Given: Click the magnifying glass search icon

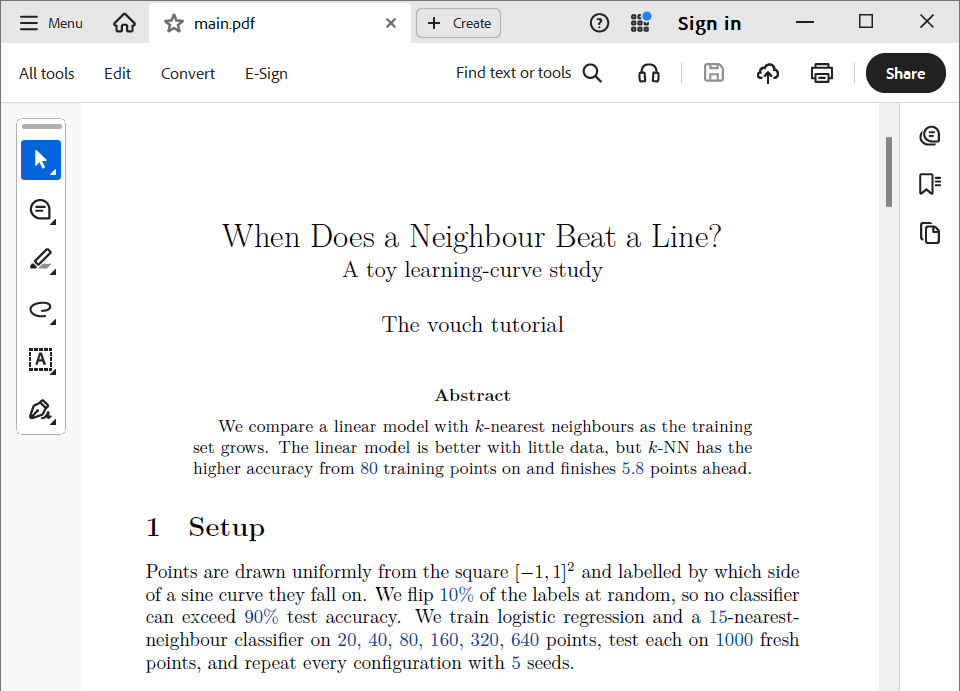Looking at the screenshot, I should [592, 73].
